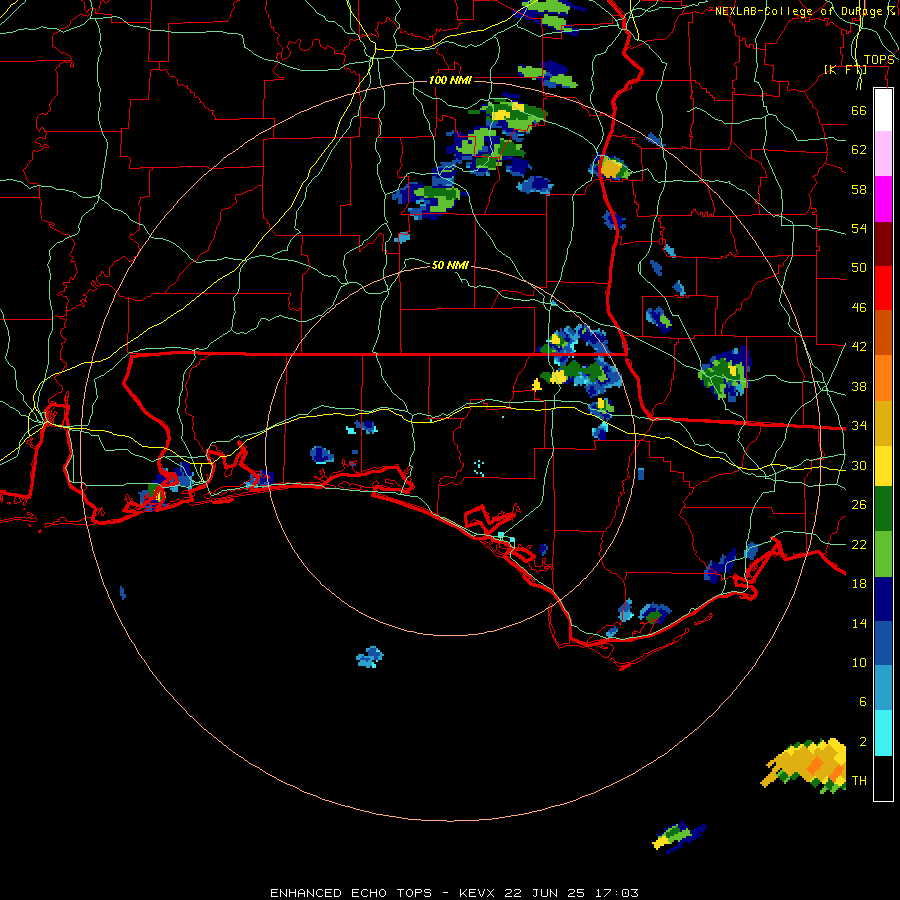Viewport: 900px width, 900px height.
Task: Click the "TH" threshold label
Action: pyautogui.click(x=859, y=781)
